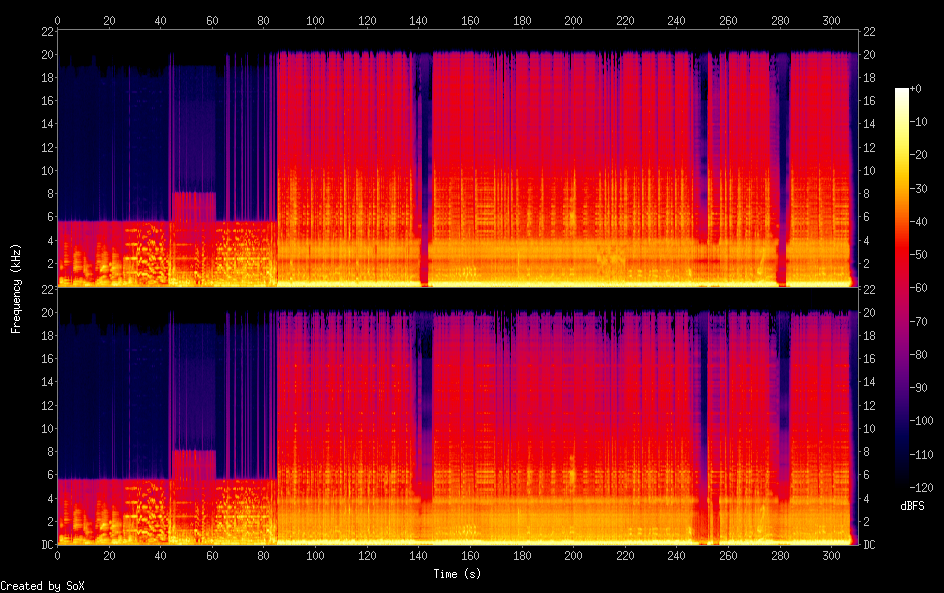The image size is (944, 593).
Task: Click "0" on the bottom time axis
Action: (57, 556)
